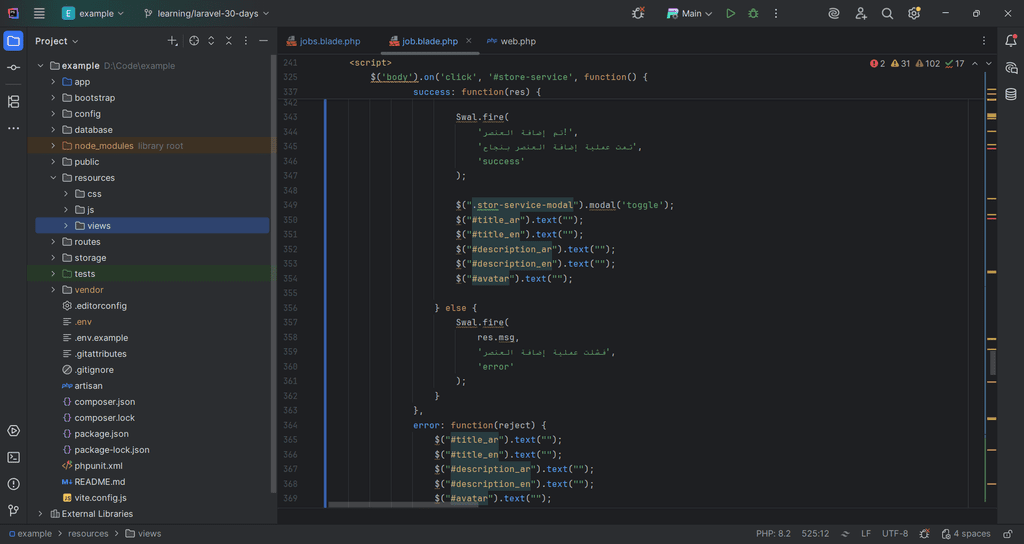Click the Run button in toolbar

click(x=731, y=14)
